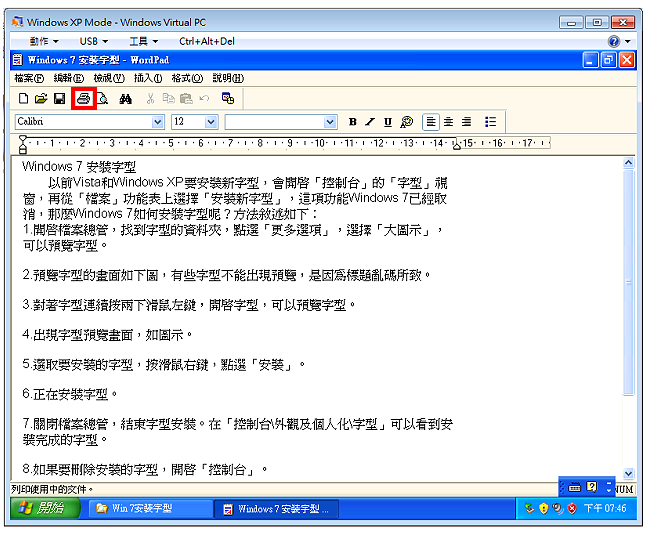This screenshot has width=648, height=533.
Task: Click the tray icon left of the red shield
Action: [x=558, y=509]
